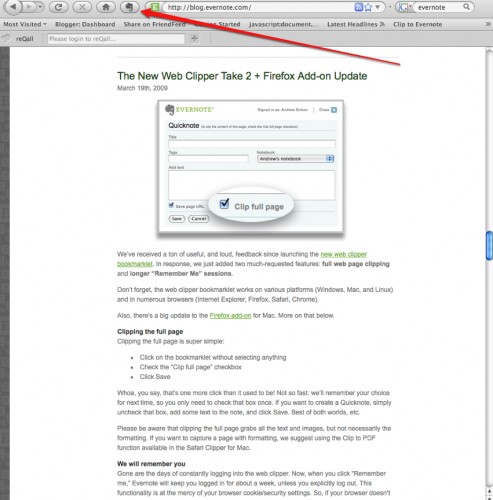The width and height of the screenshot is (493, 500).
Task: Click the vertical scrollbar thumb
Action: [489, 245]
